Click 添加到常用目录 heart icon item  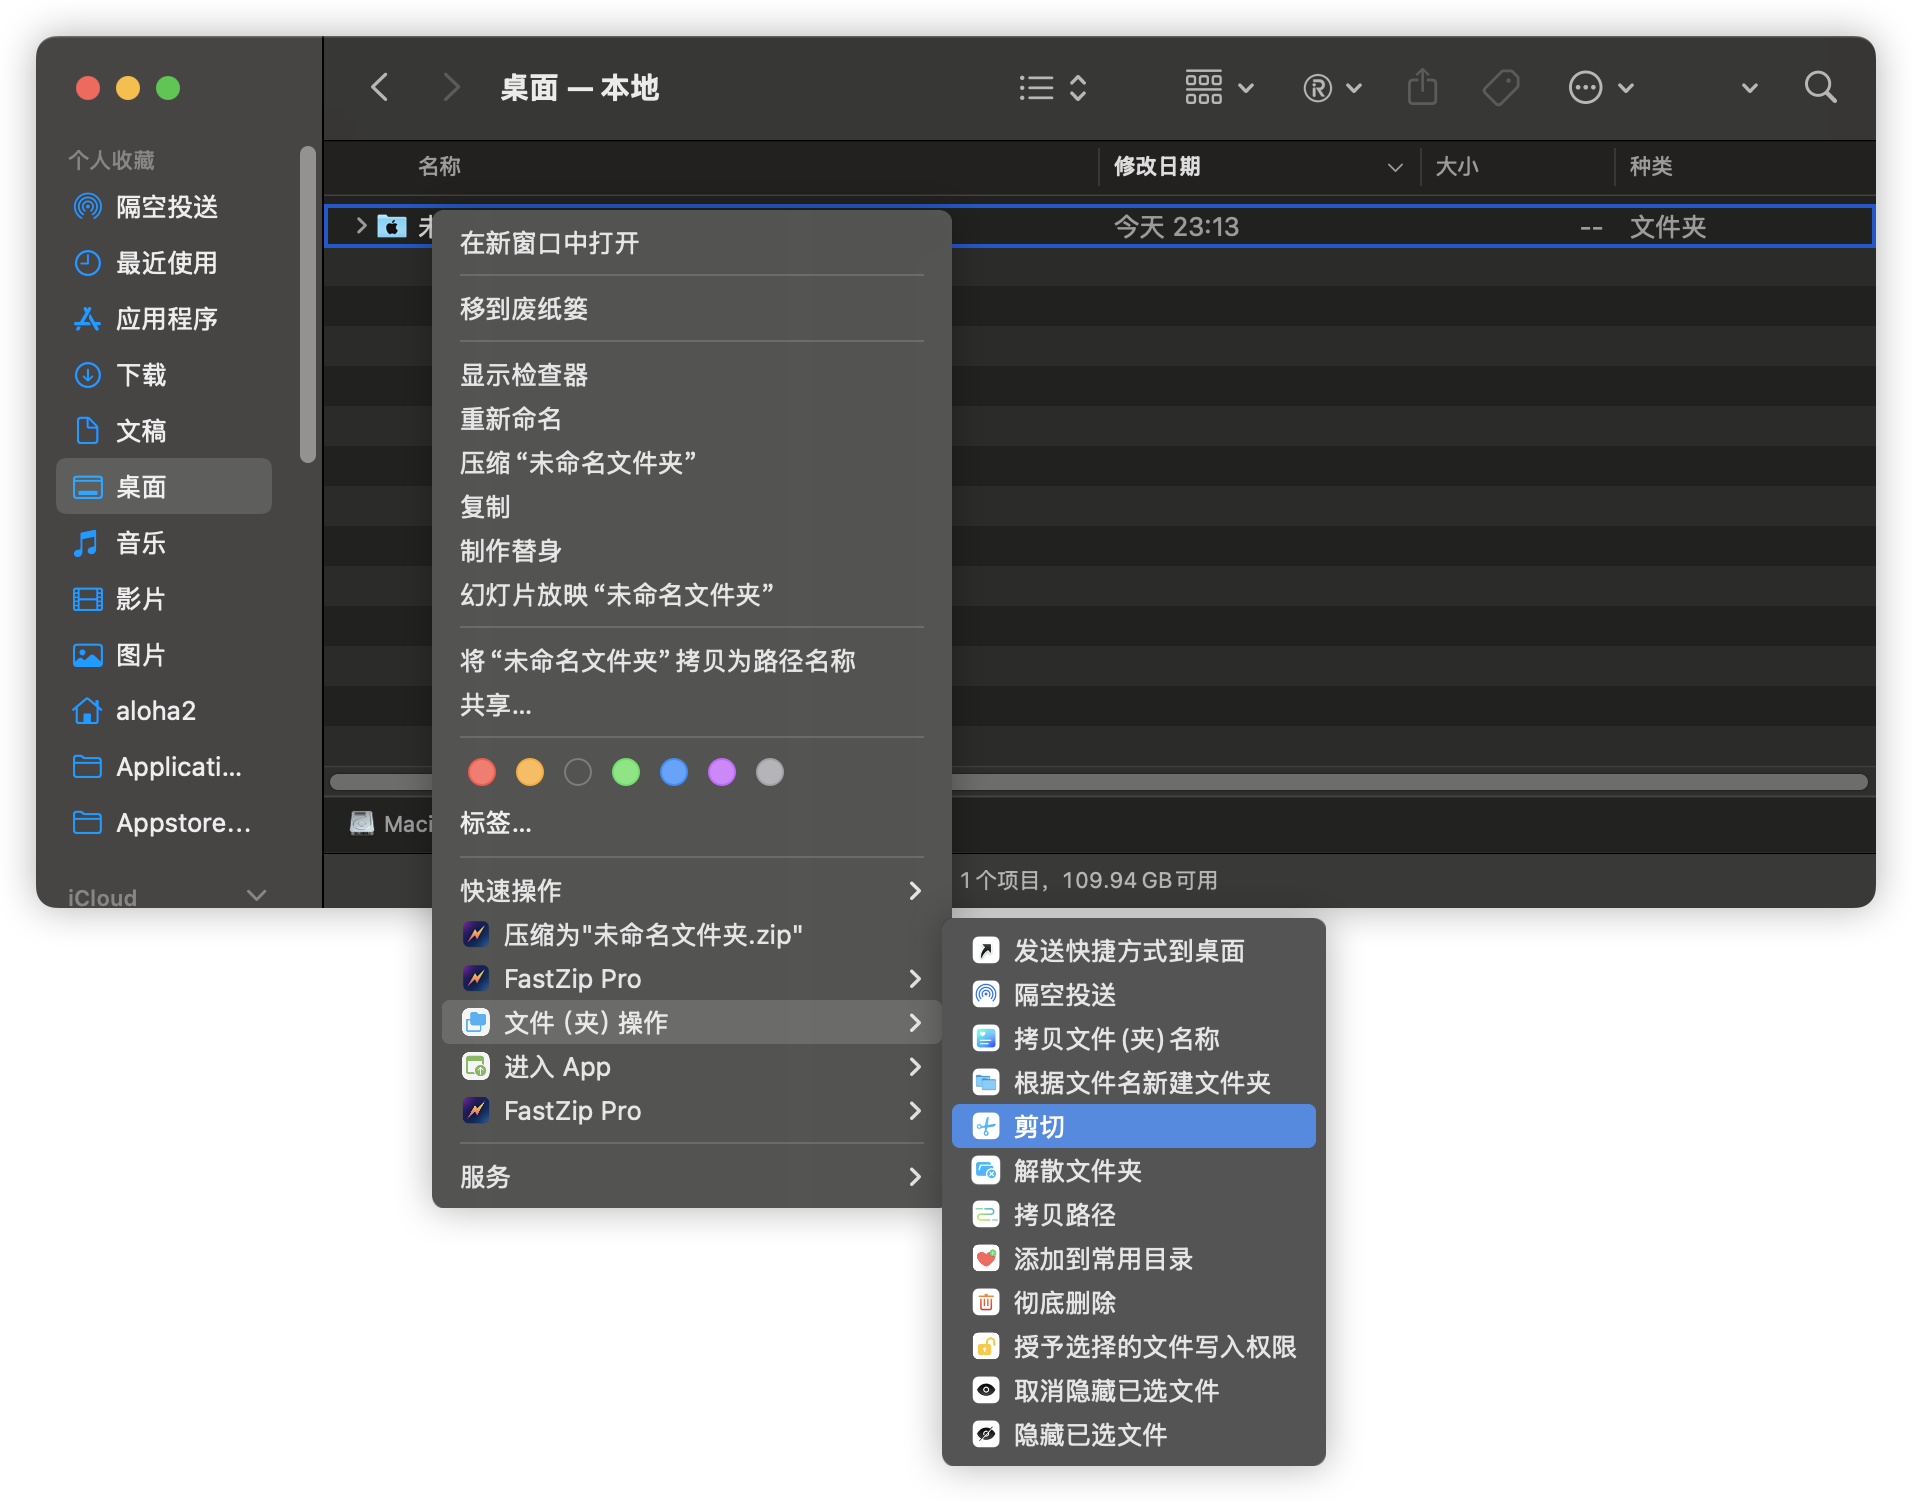[x=1102, y=1259]
